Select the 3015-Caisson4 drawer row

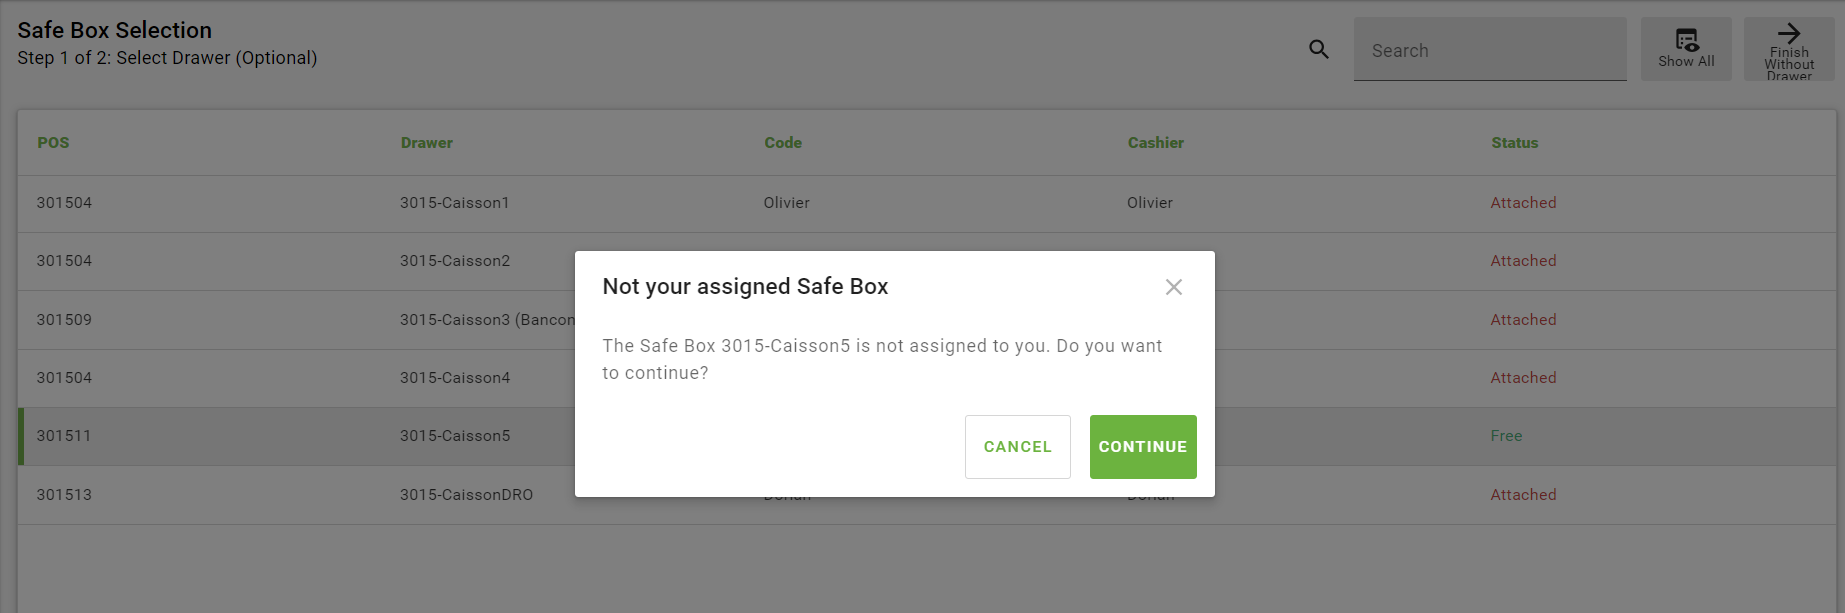coord(455,378)
